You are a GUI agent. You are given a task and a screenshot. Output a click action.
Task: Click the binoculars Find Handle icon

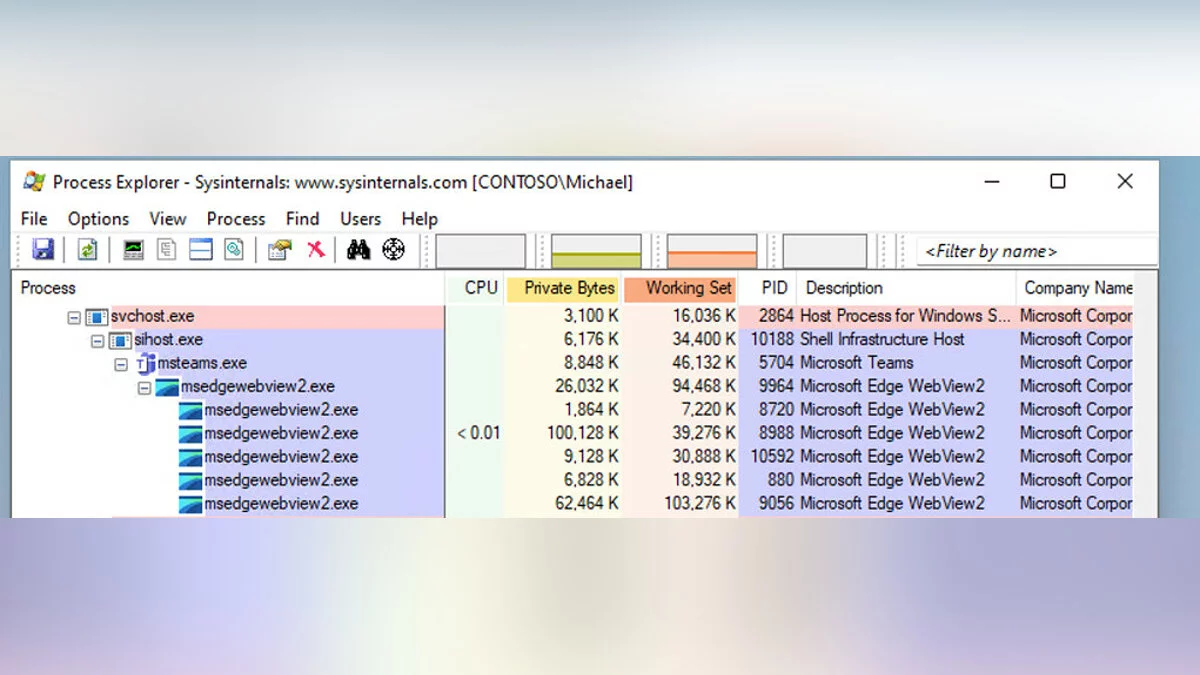pos(359,250)
